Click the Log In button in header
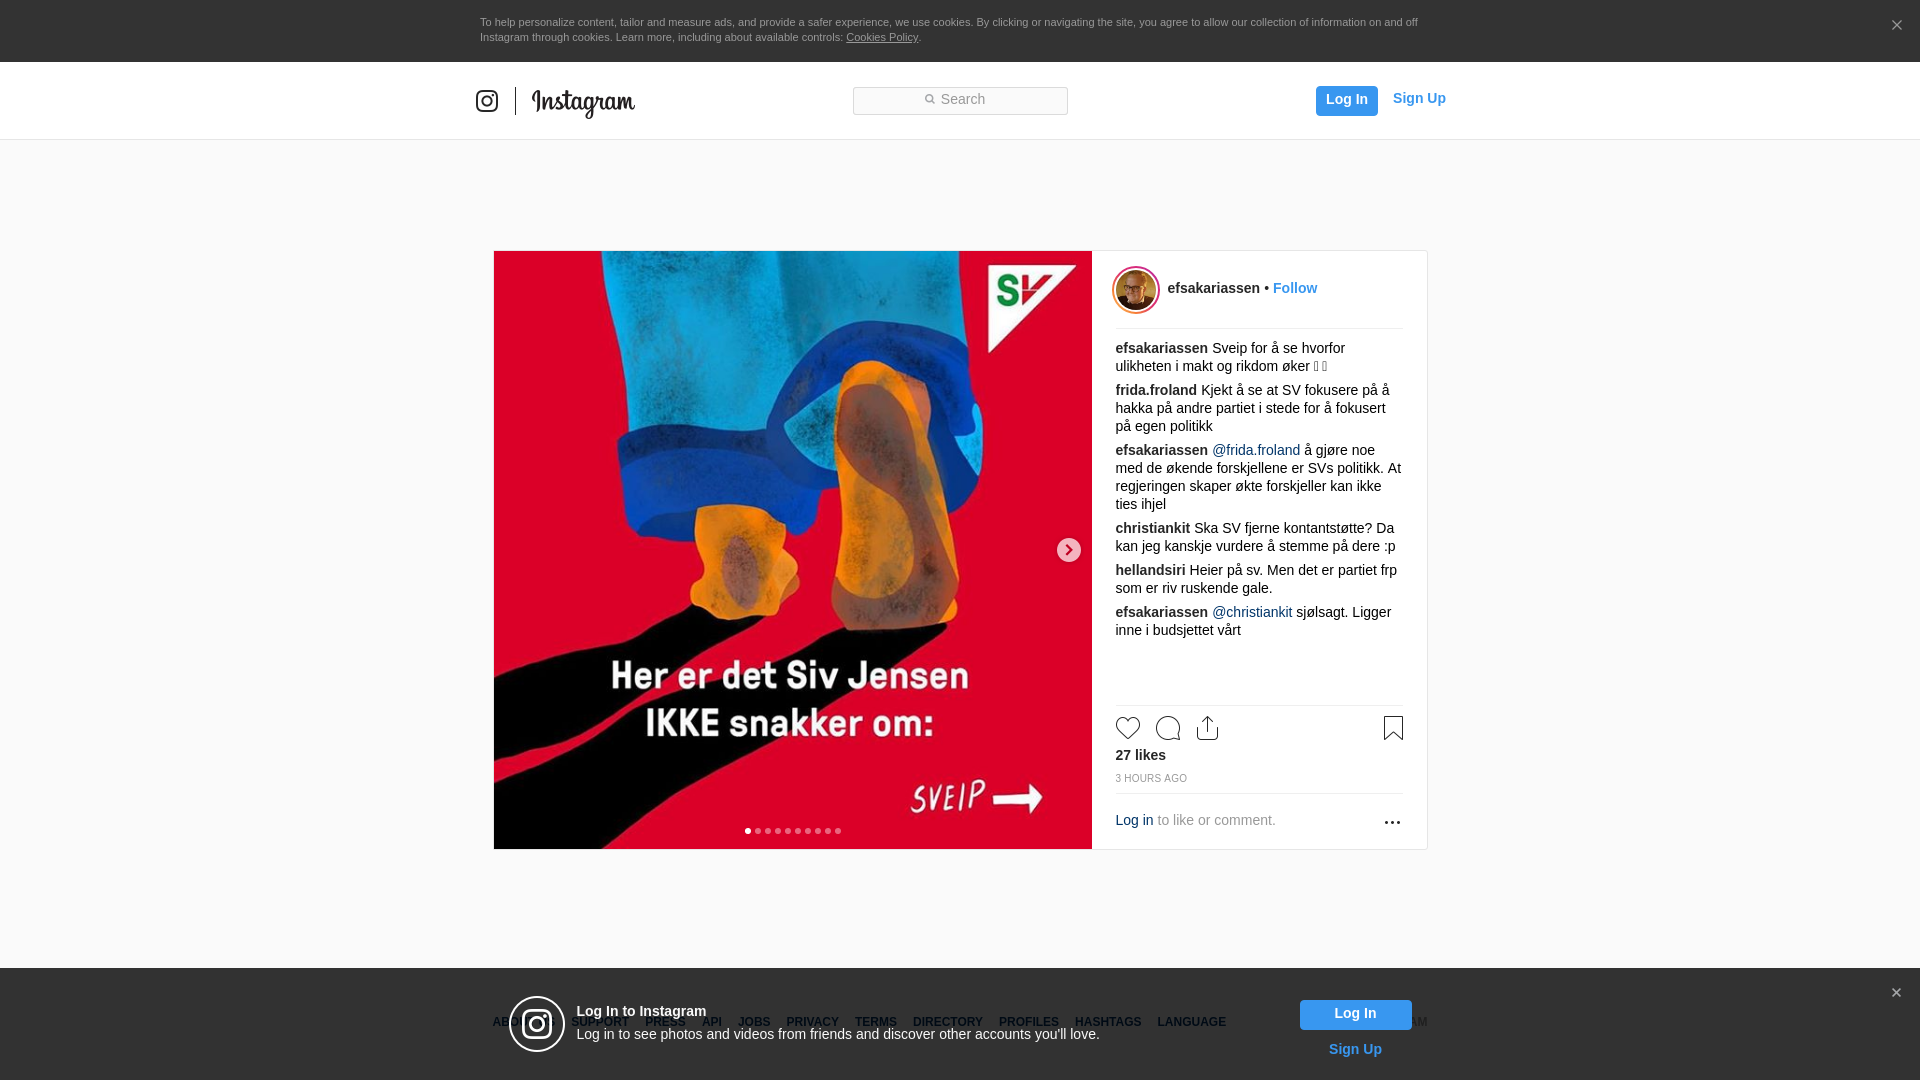Image resolution: width=1920 pixels, height=1080 pixels. 1347,100
